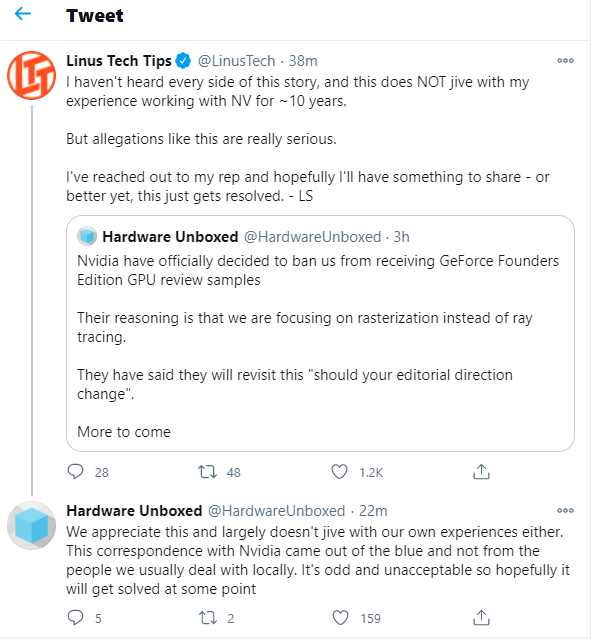Viewport: 615px width, 640px height.
Task: Open the Hardware Unboxed name in reply
Action: [x=134, y=511]
